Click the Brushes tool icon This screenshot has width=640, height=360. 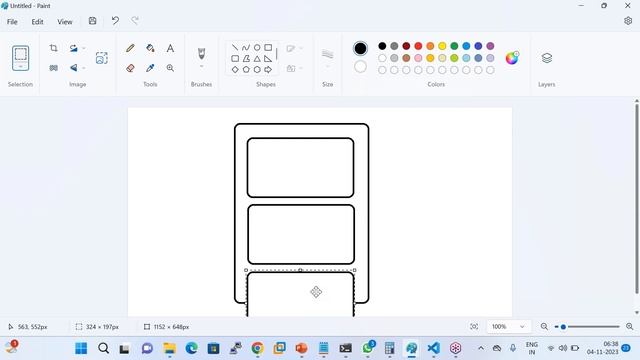tap(201, 53)
